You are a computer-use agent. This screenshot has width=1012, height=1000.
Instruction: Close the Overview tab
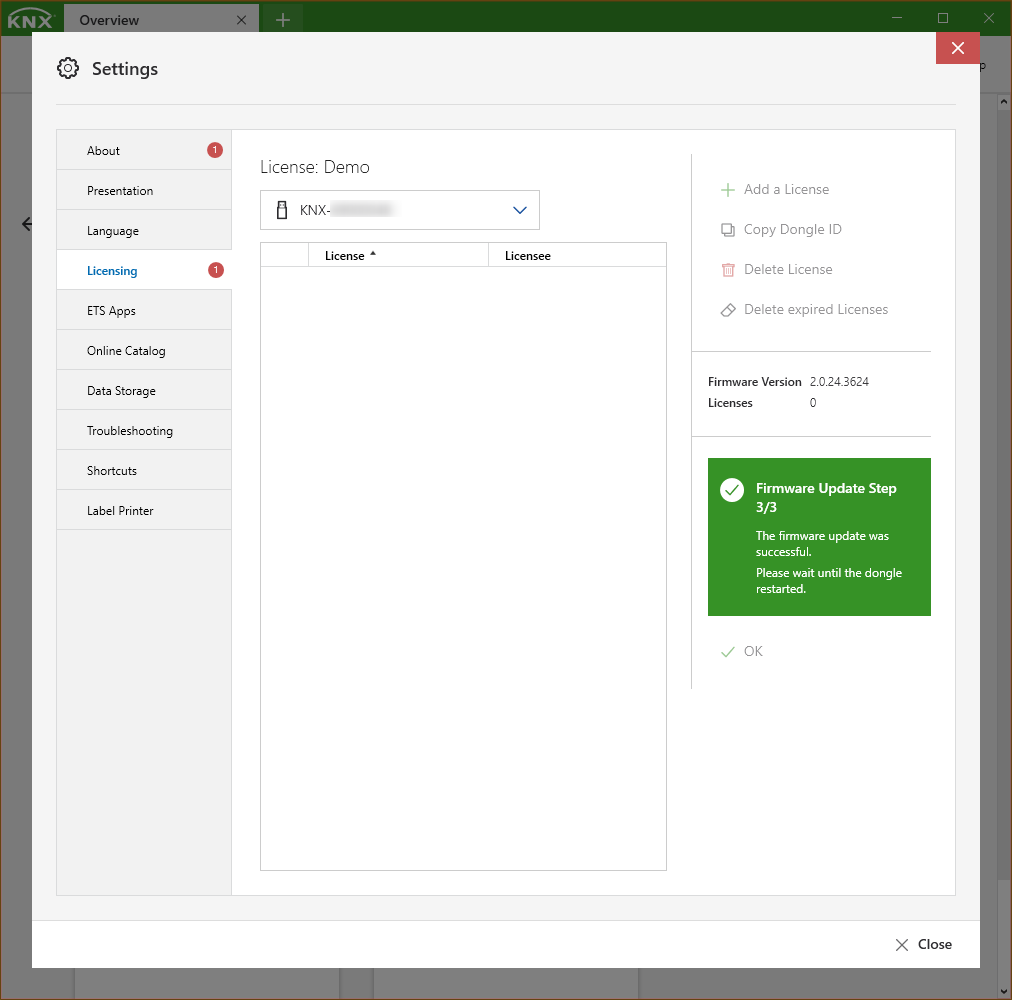[241, 20]
